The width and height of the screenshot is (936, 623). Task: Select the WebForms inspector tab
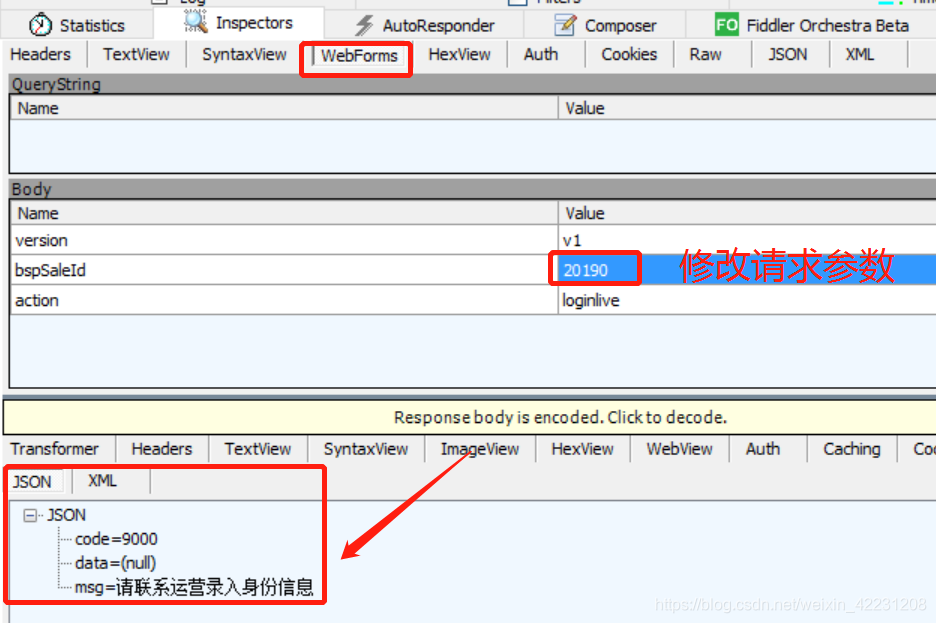pyautogui.click(x=359, y=56)
